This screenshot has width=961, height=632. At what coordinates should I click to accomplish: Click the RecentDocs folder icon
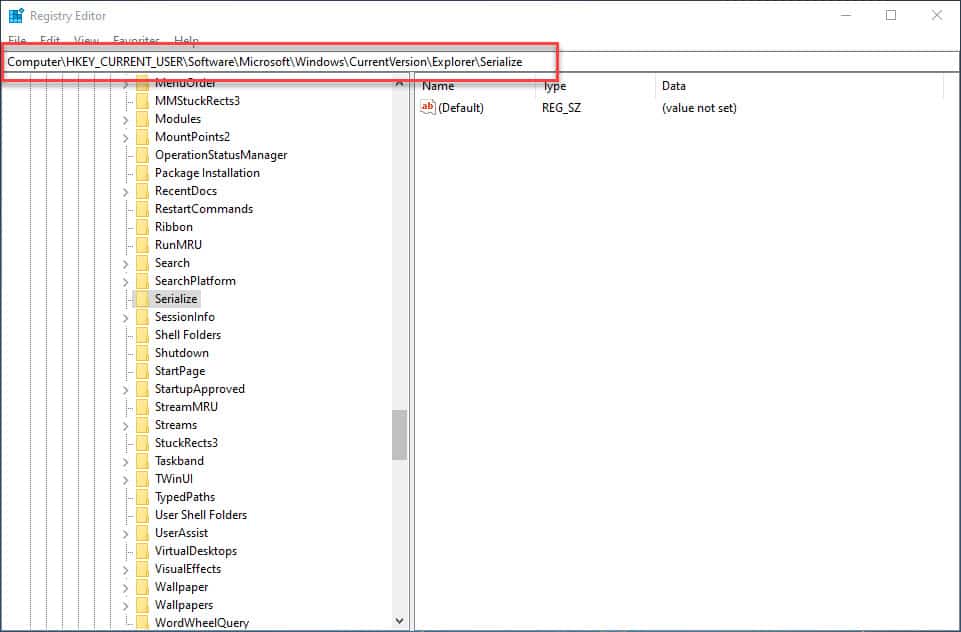click(x=142, y=191)
